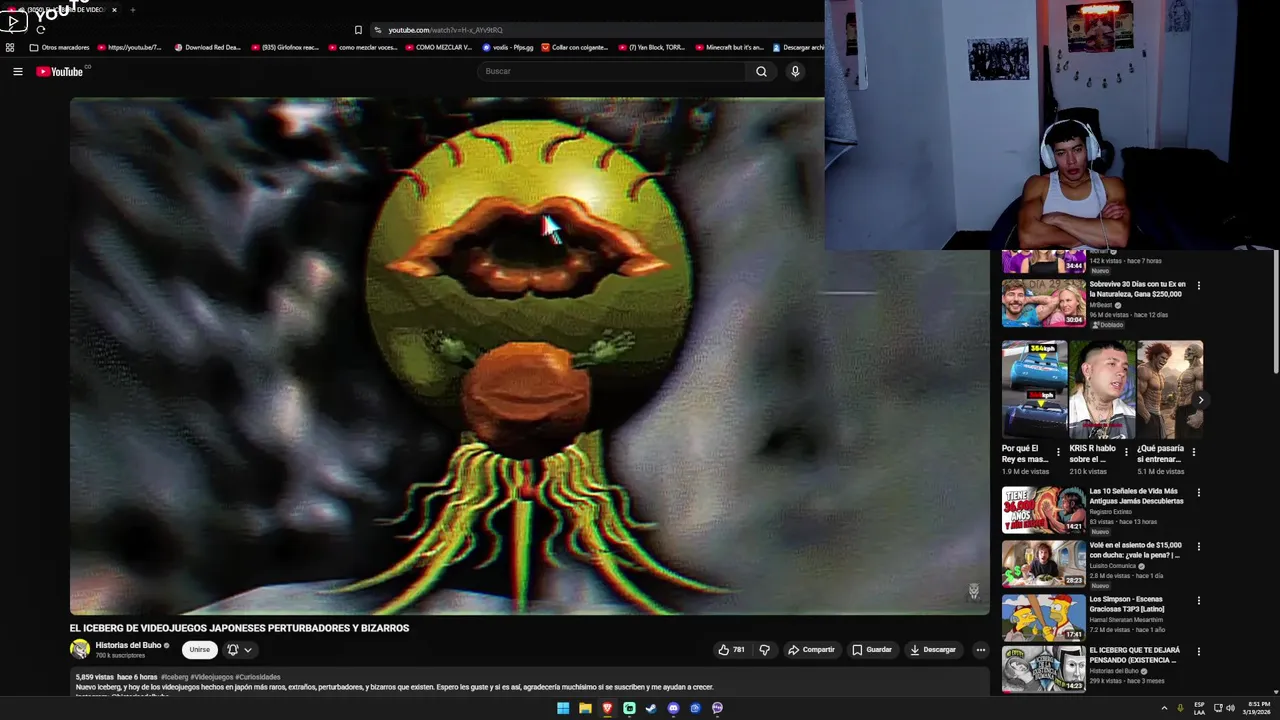Open File Explorer from taskbar

tap(585, 708)
